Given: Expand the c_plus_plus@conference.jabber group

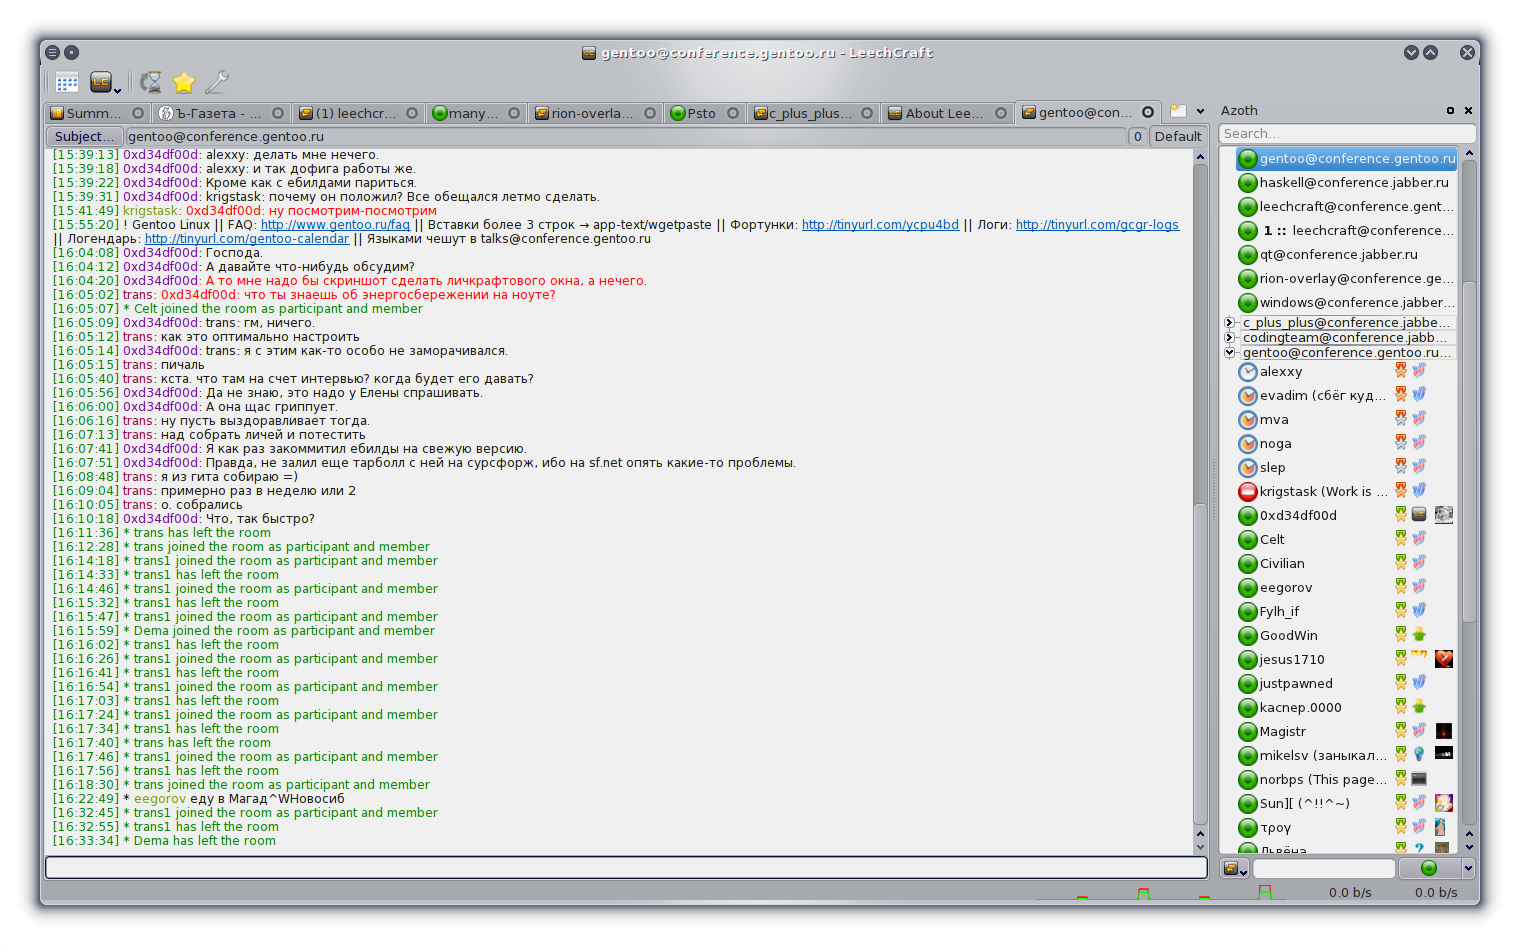Looking at the screenshot, I should pos(1229,322).
